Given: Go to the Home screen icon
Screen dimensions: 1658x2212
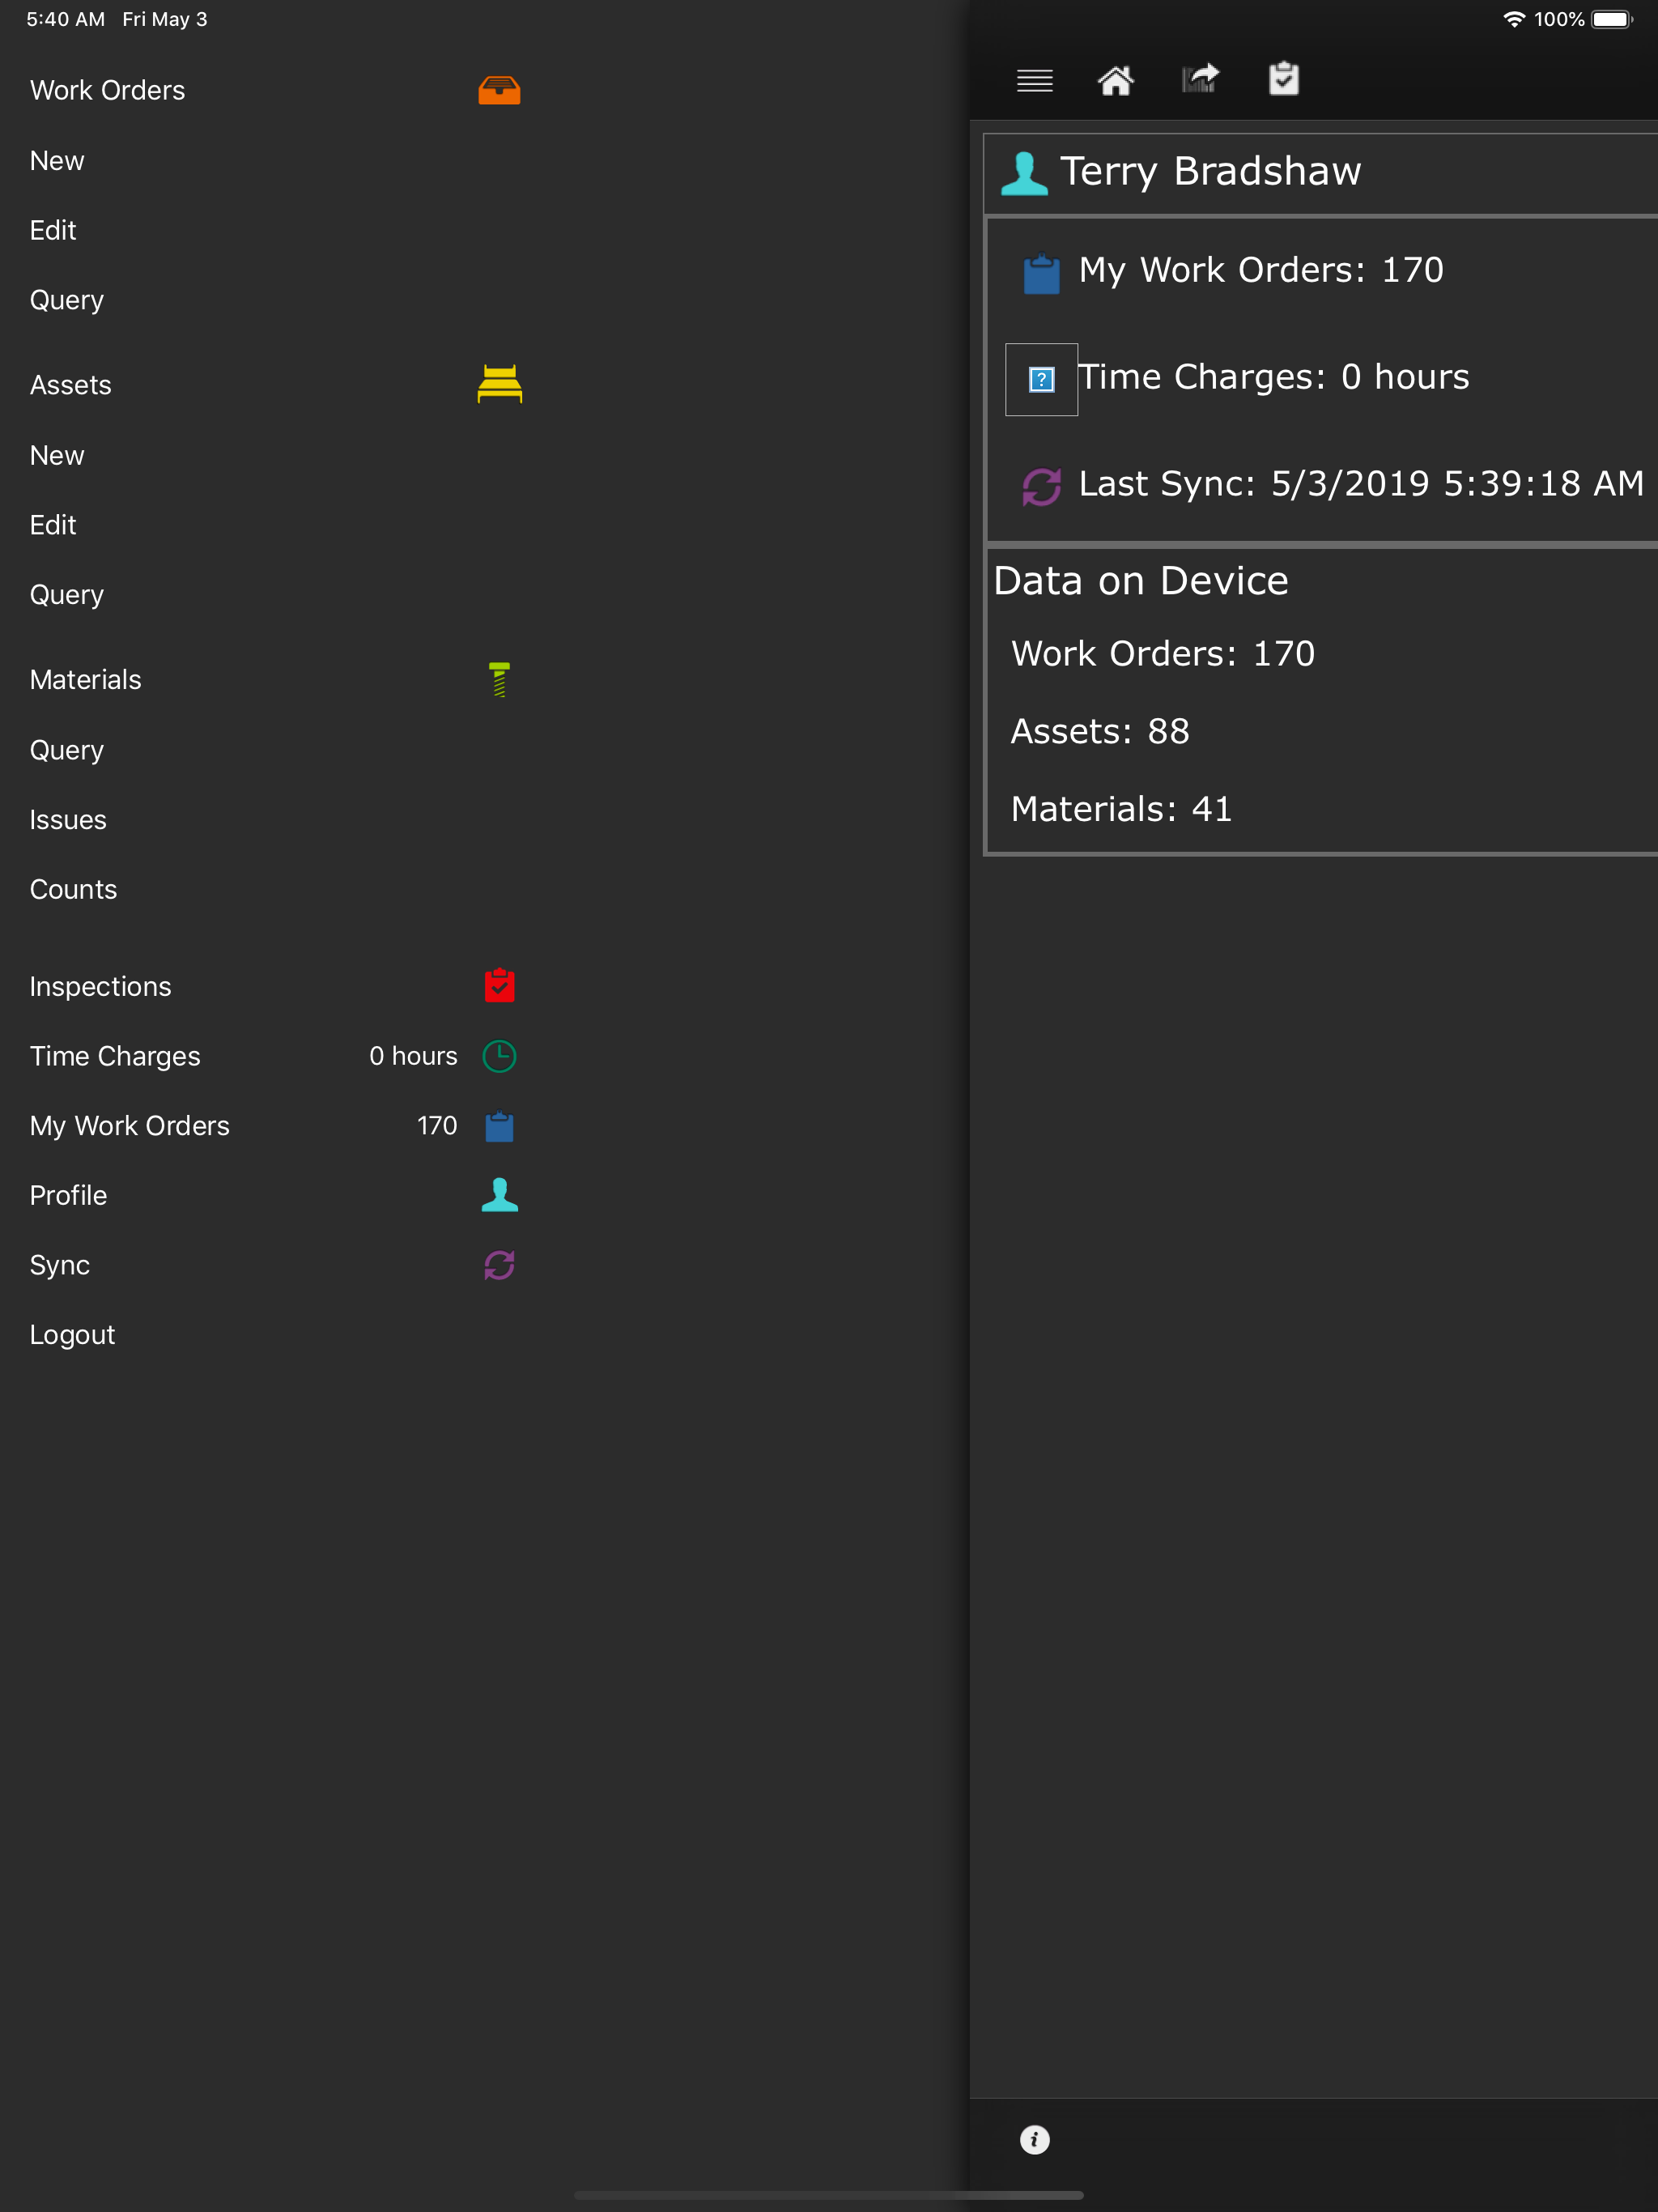Looking at the screenshot, I should tap(1116, 80).
